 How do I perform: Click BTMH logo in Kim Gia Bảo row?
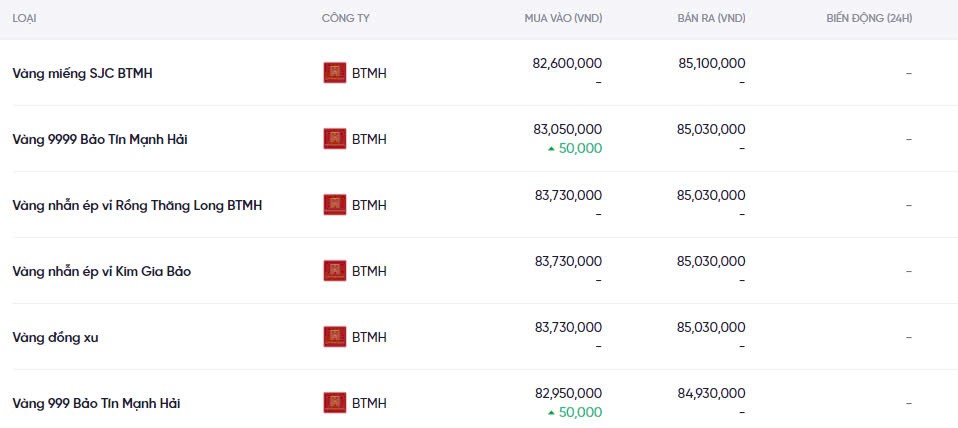point(335,271)
